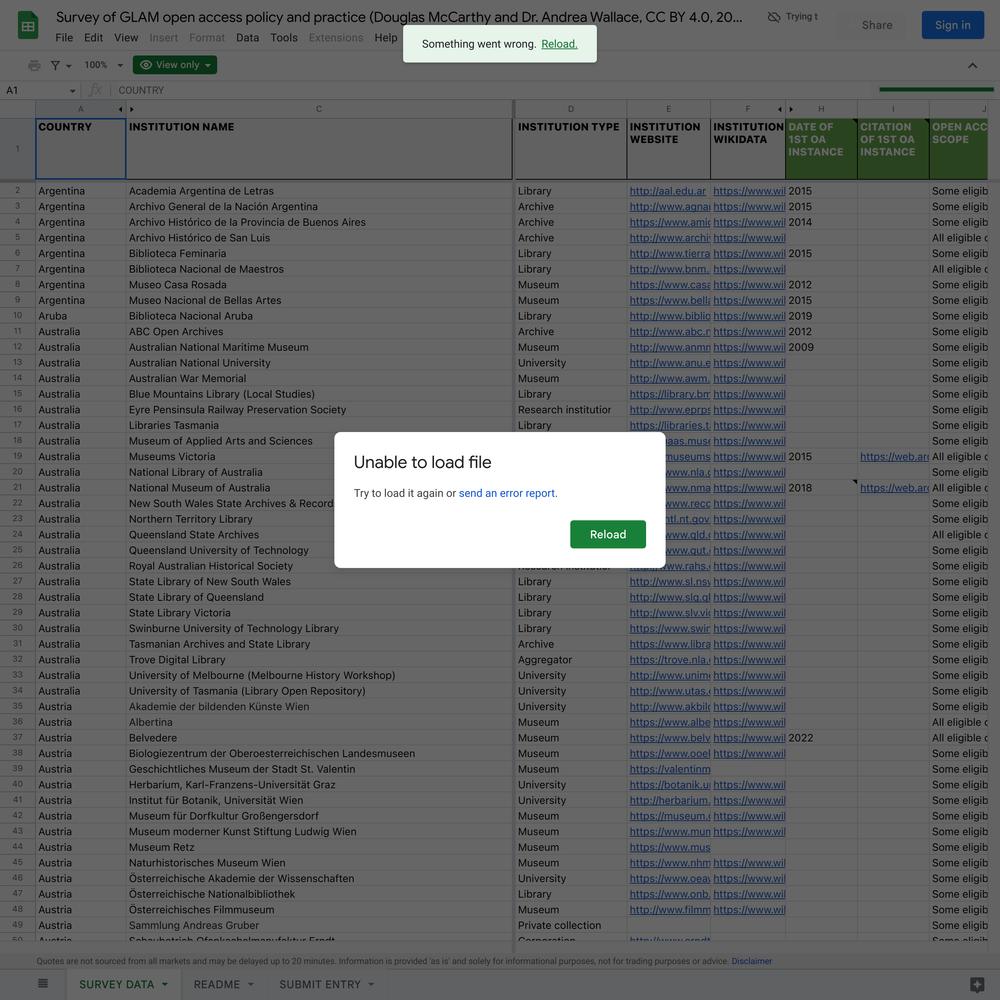The image size is (1000, 1000).
Task: Click the Share button
Action: point(877,25)
